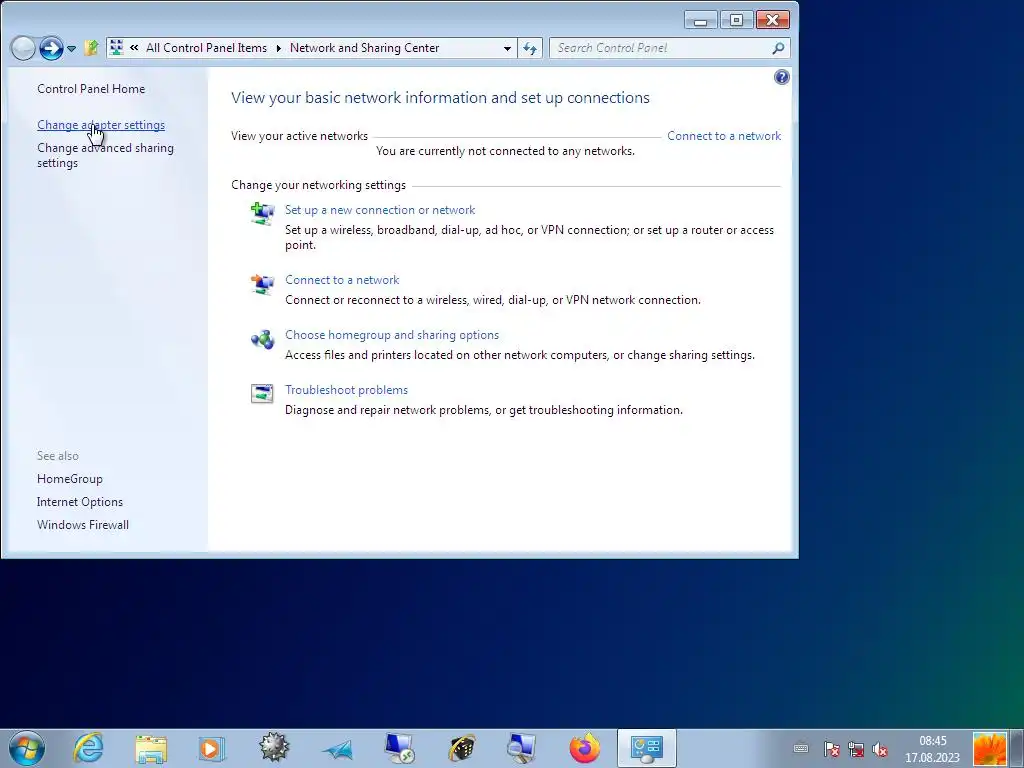This screenshot has height=768, width=1024.
Task: Click the network disconnected tray icon
Action: [x=856, y=748]
